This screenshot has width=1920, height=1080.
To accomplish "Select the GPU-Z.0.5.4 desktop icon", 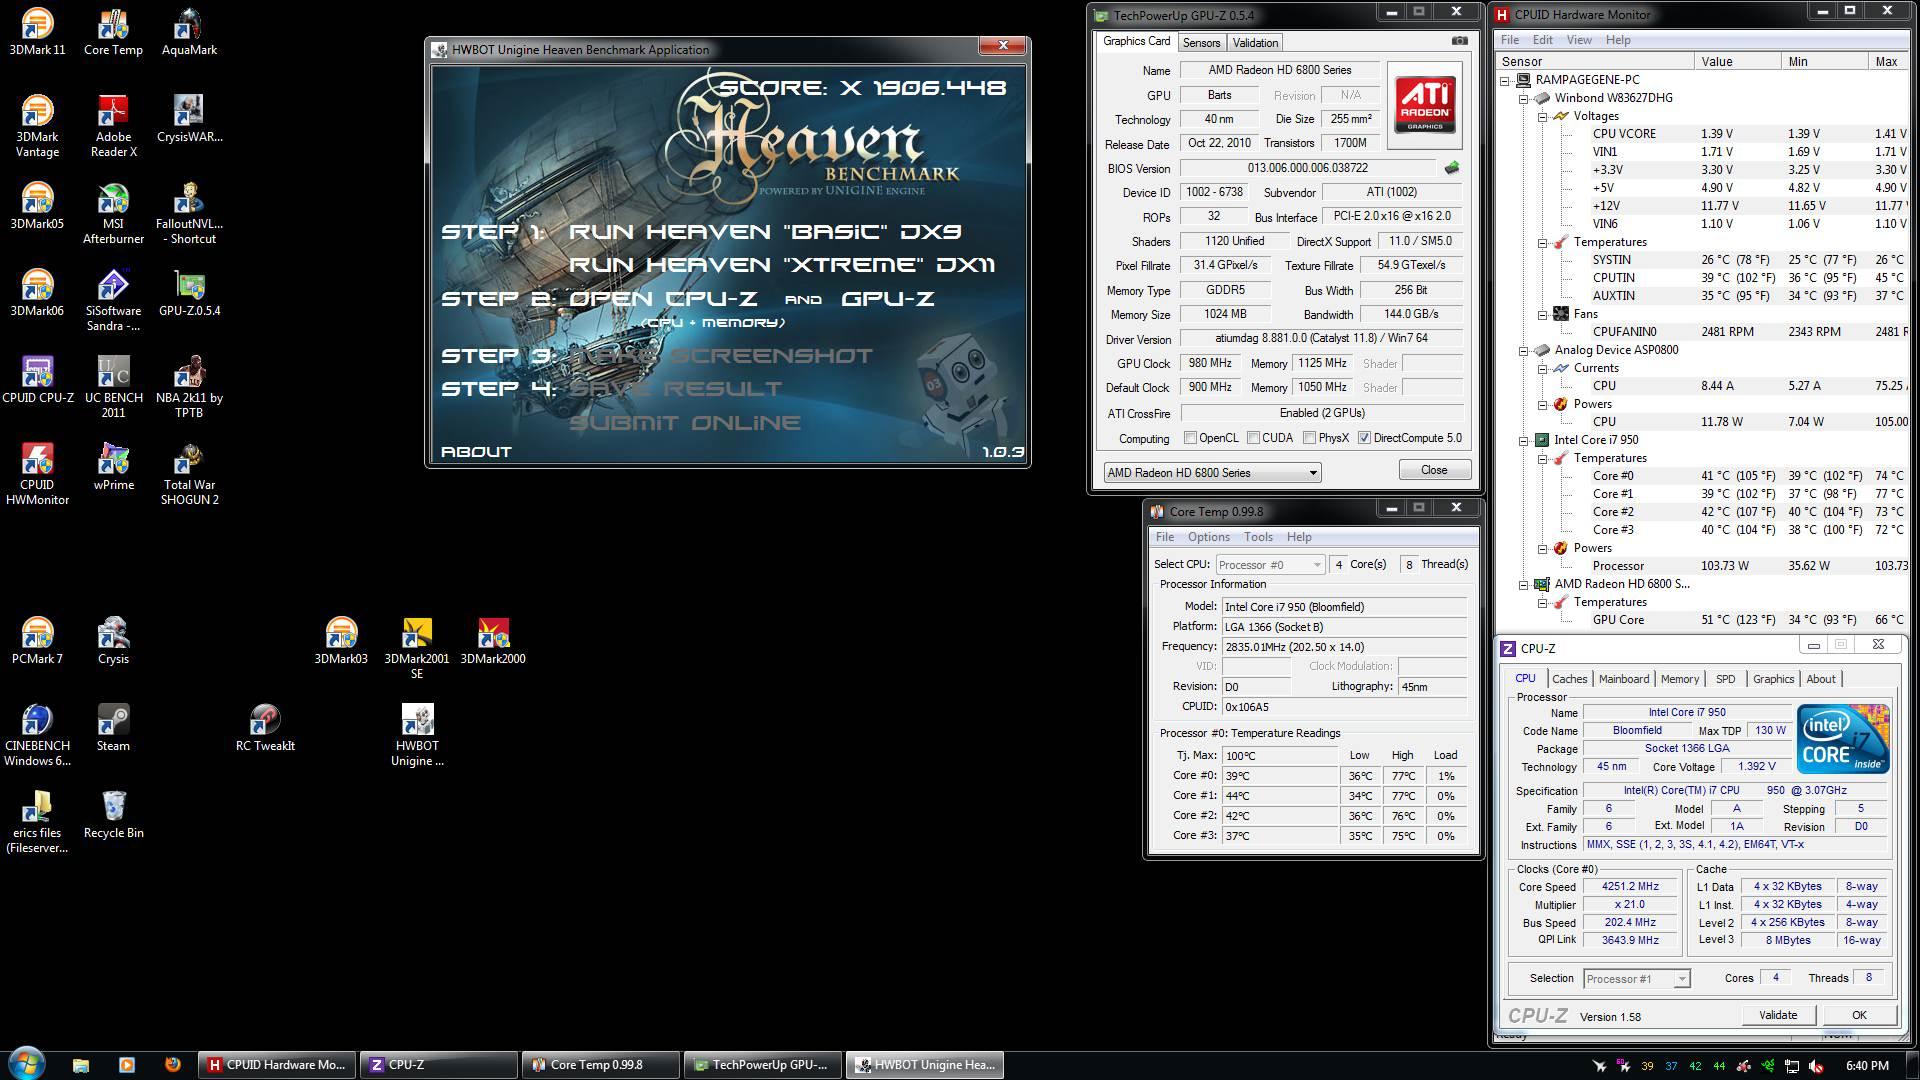I will pos(189,293).
